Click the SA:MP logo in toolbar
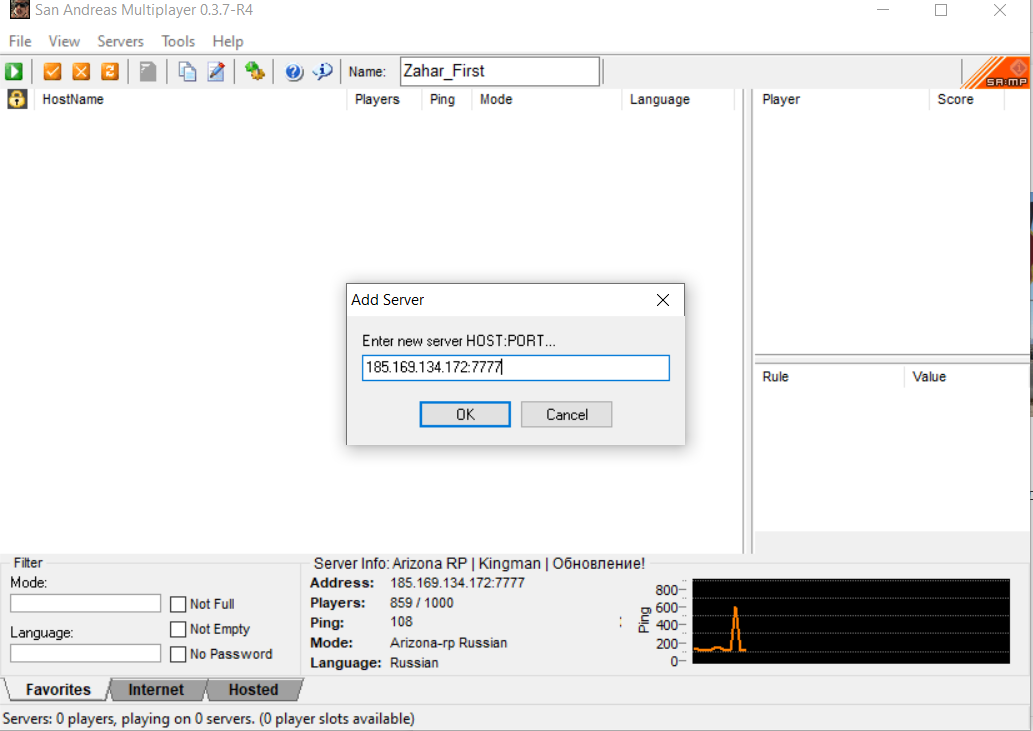This screenshot has height=731, width=1033. click(x=995, y=72)
